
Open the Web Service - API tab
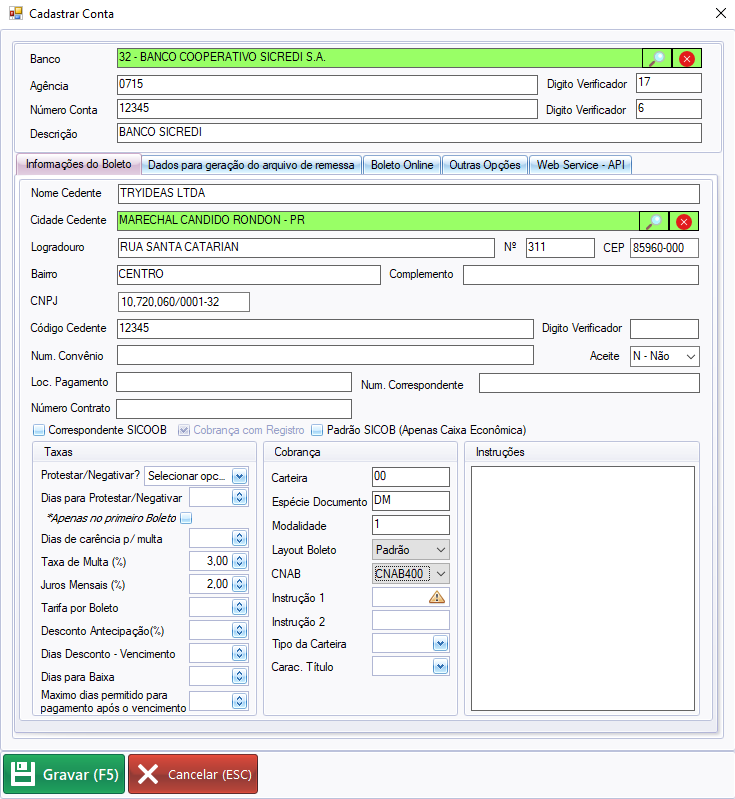581,165
